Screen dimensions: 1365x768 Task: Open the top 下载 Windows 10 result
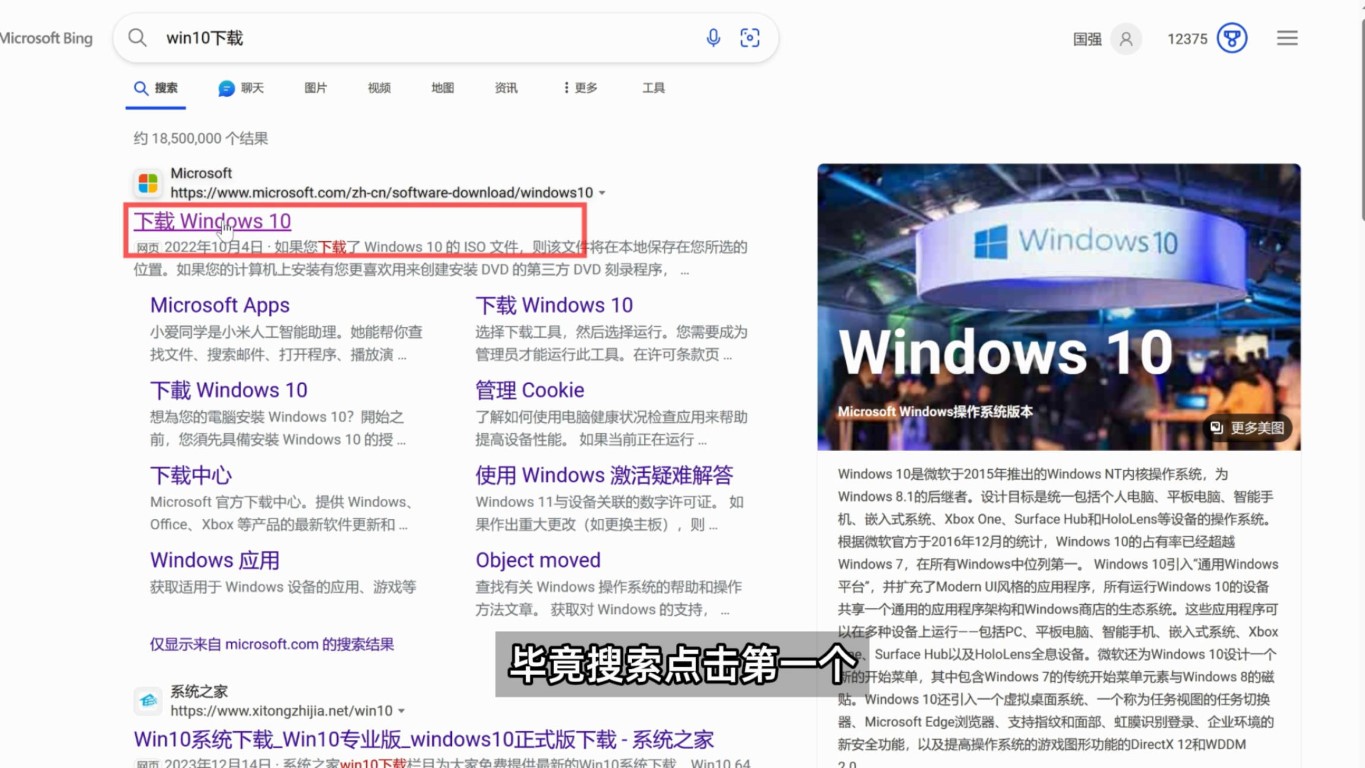click(x=213, y=222)
